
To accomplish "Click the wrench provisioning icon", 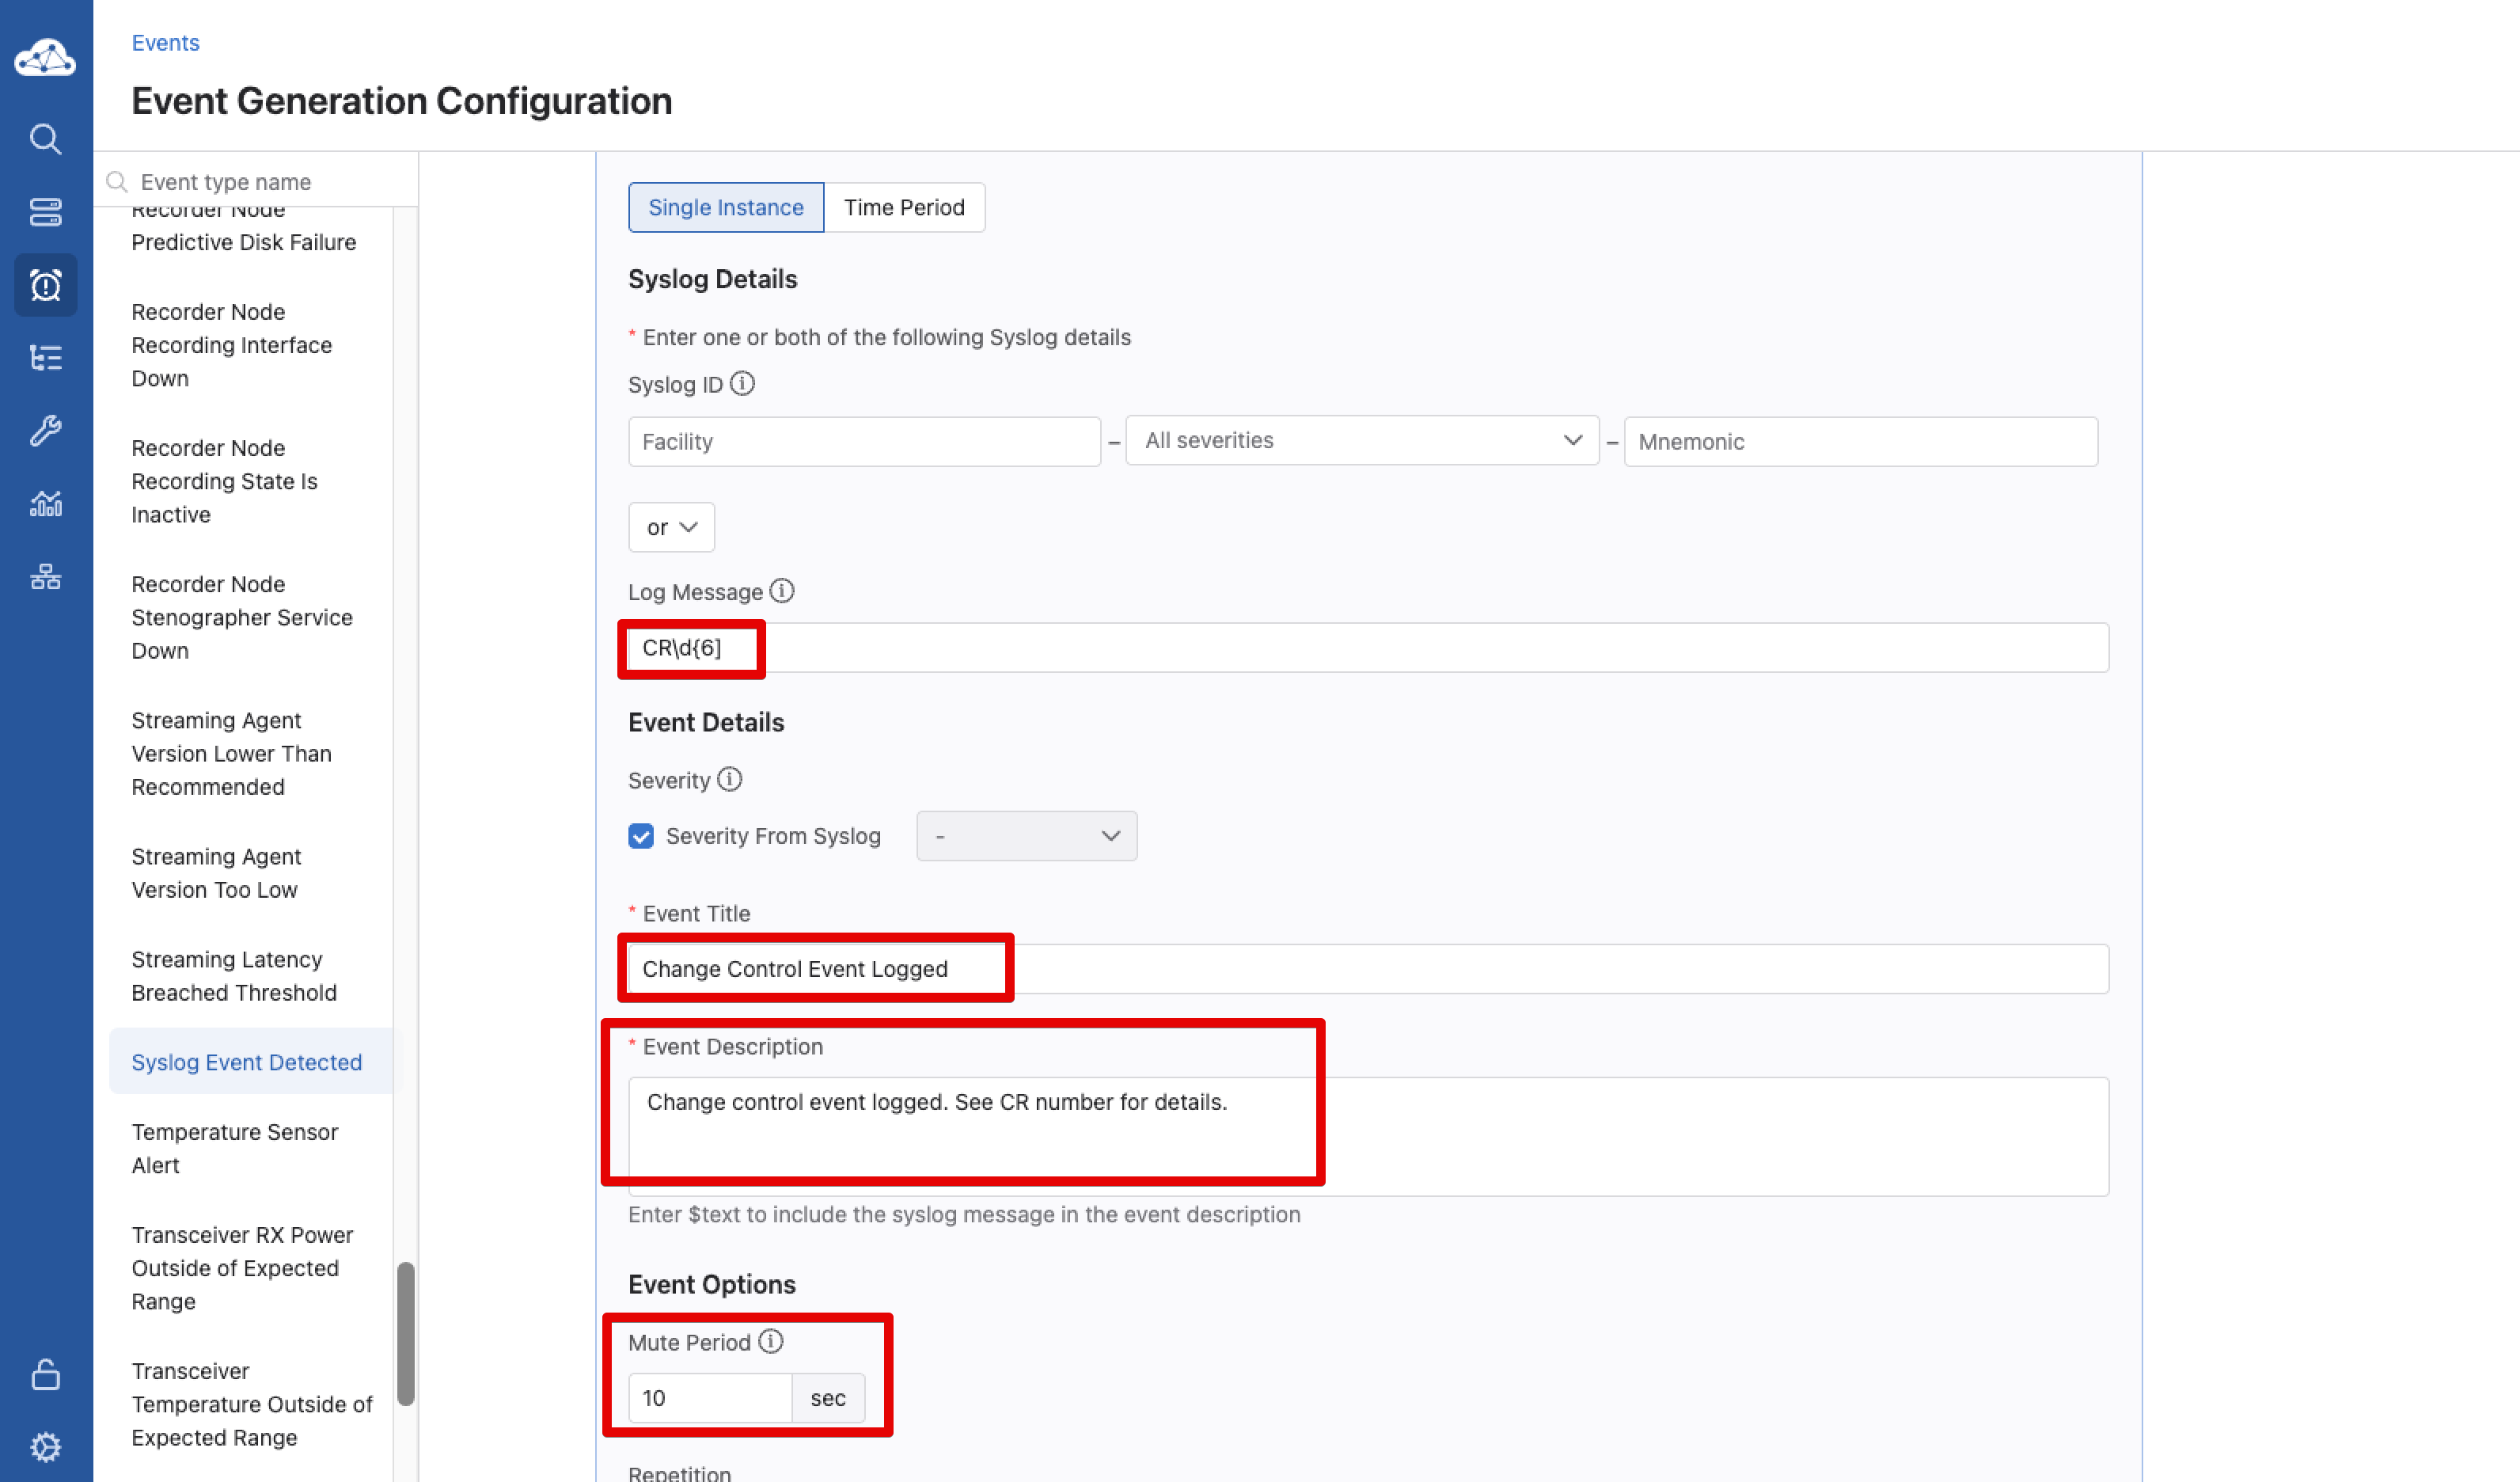I will pyautogui.click(x=45, y=430).
